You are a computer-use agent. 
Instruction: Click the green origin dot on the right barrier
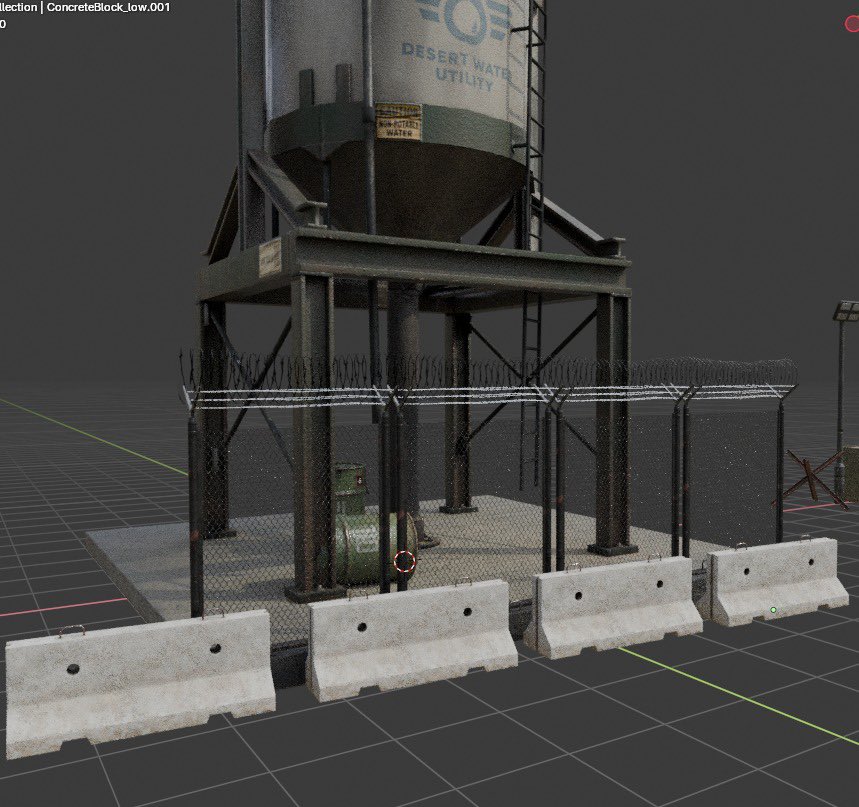[773, 609]
